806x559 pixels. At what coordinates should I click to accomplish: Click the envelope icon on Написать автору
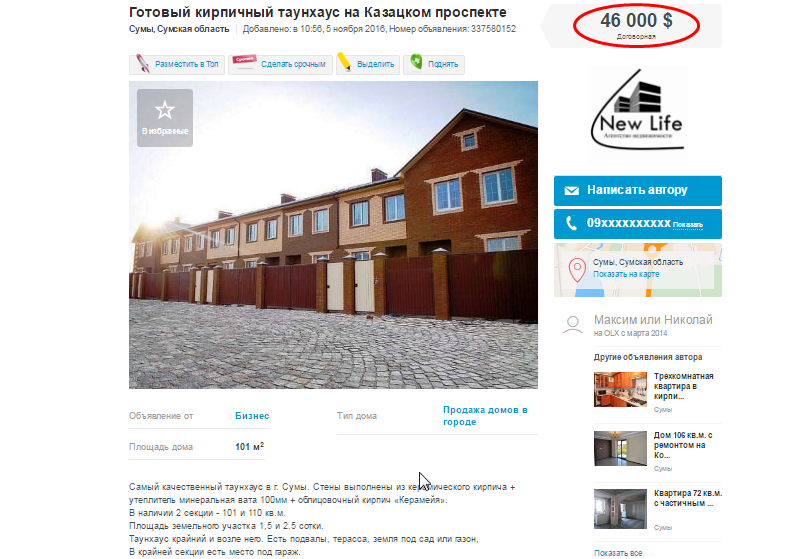click(x=572, y=191)
